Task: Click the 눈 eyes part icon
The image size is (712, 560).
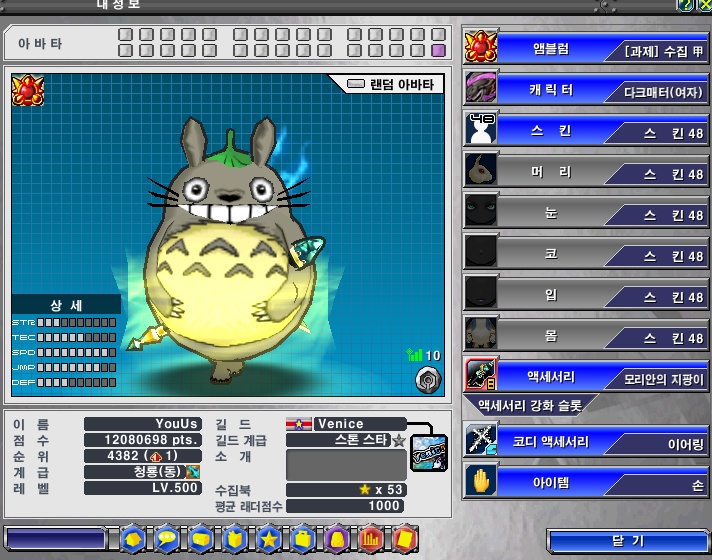Action: pyautogui.click(x=481, y=211)
